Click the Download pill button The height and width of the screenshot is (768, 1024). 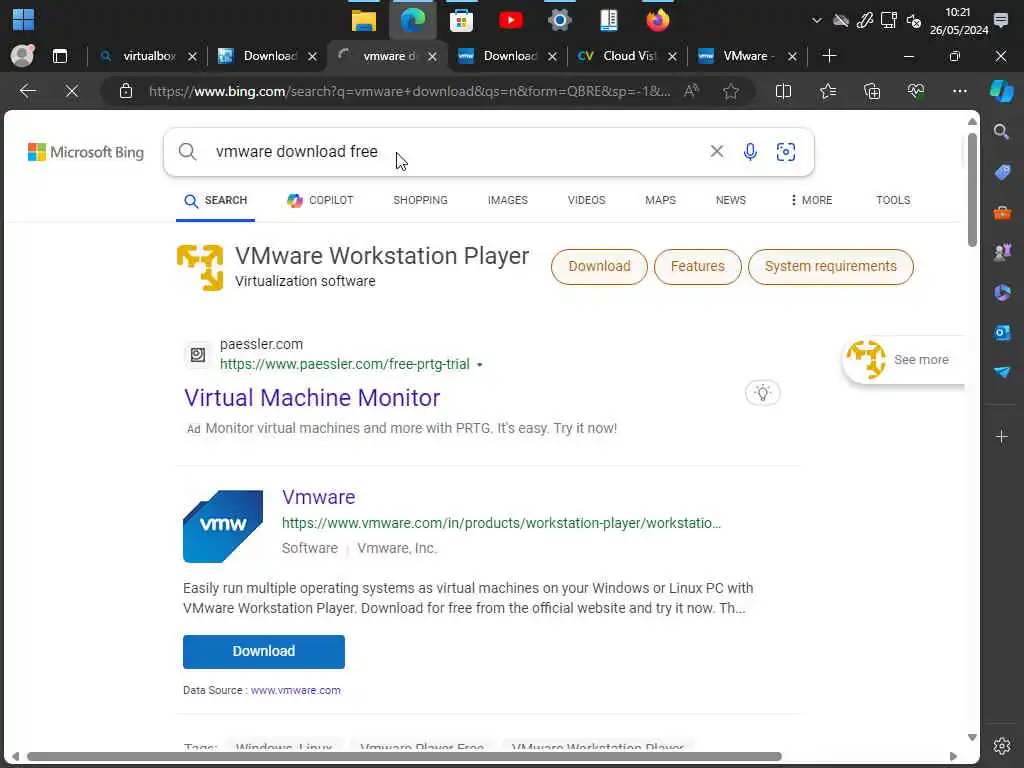[x=599, y=266]
